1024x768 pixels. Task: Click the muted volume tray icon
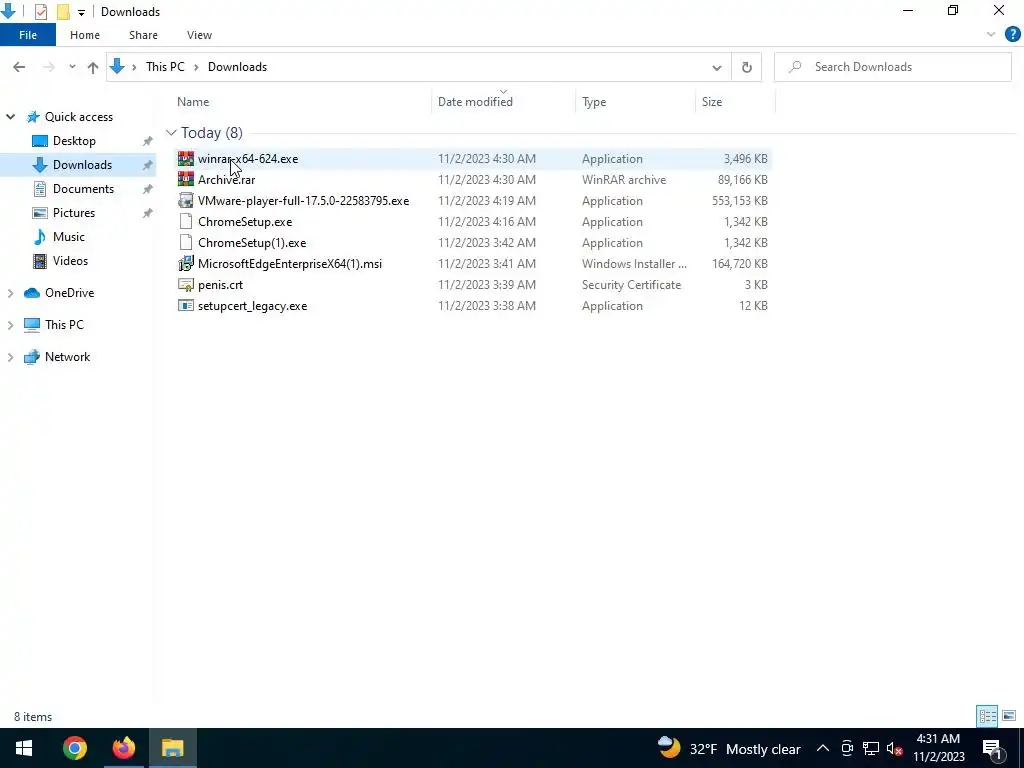[895, 748]
